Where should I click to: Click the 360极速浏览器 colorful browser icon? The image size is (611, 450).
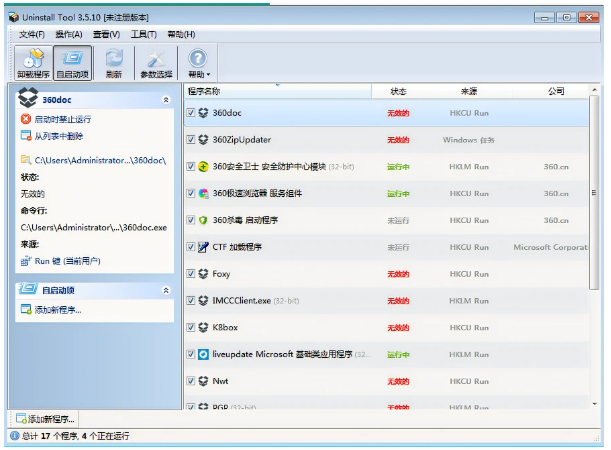(x=203, y=194)
